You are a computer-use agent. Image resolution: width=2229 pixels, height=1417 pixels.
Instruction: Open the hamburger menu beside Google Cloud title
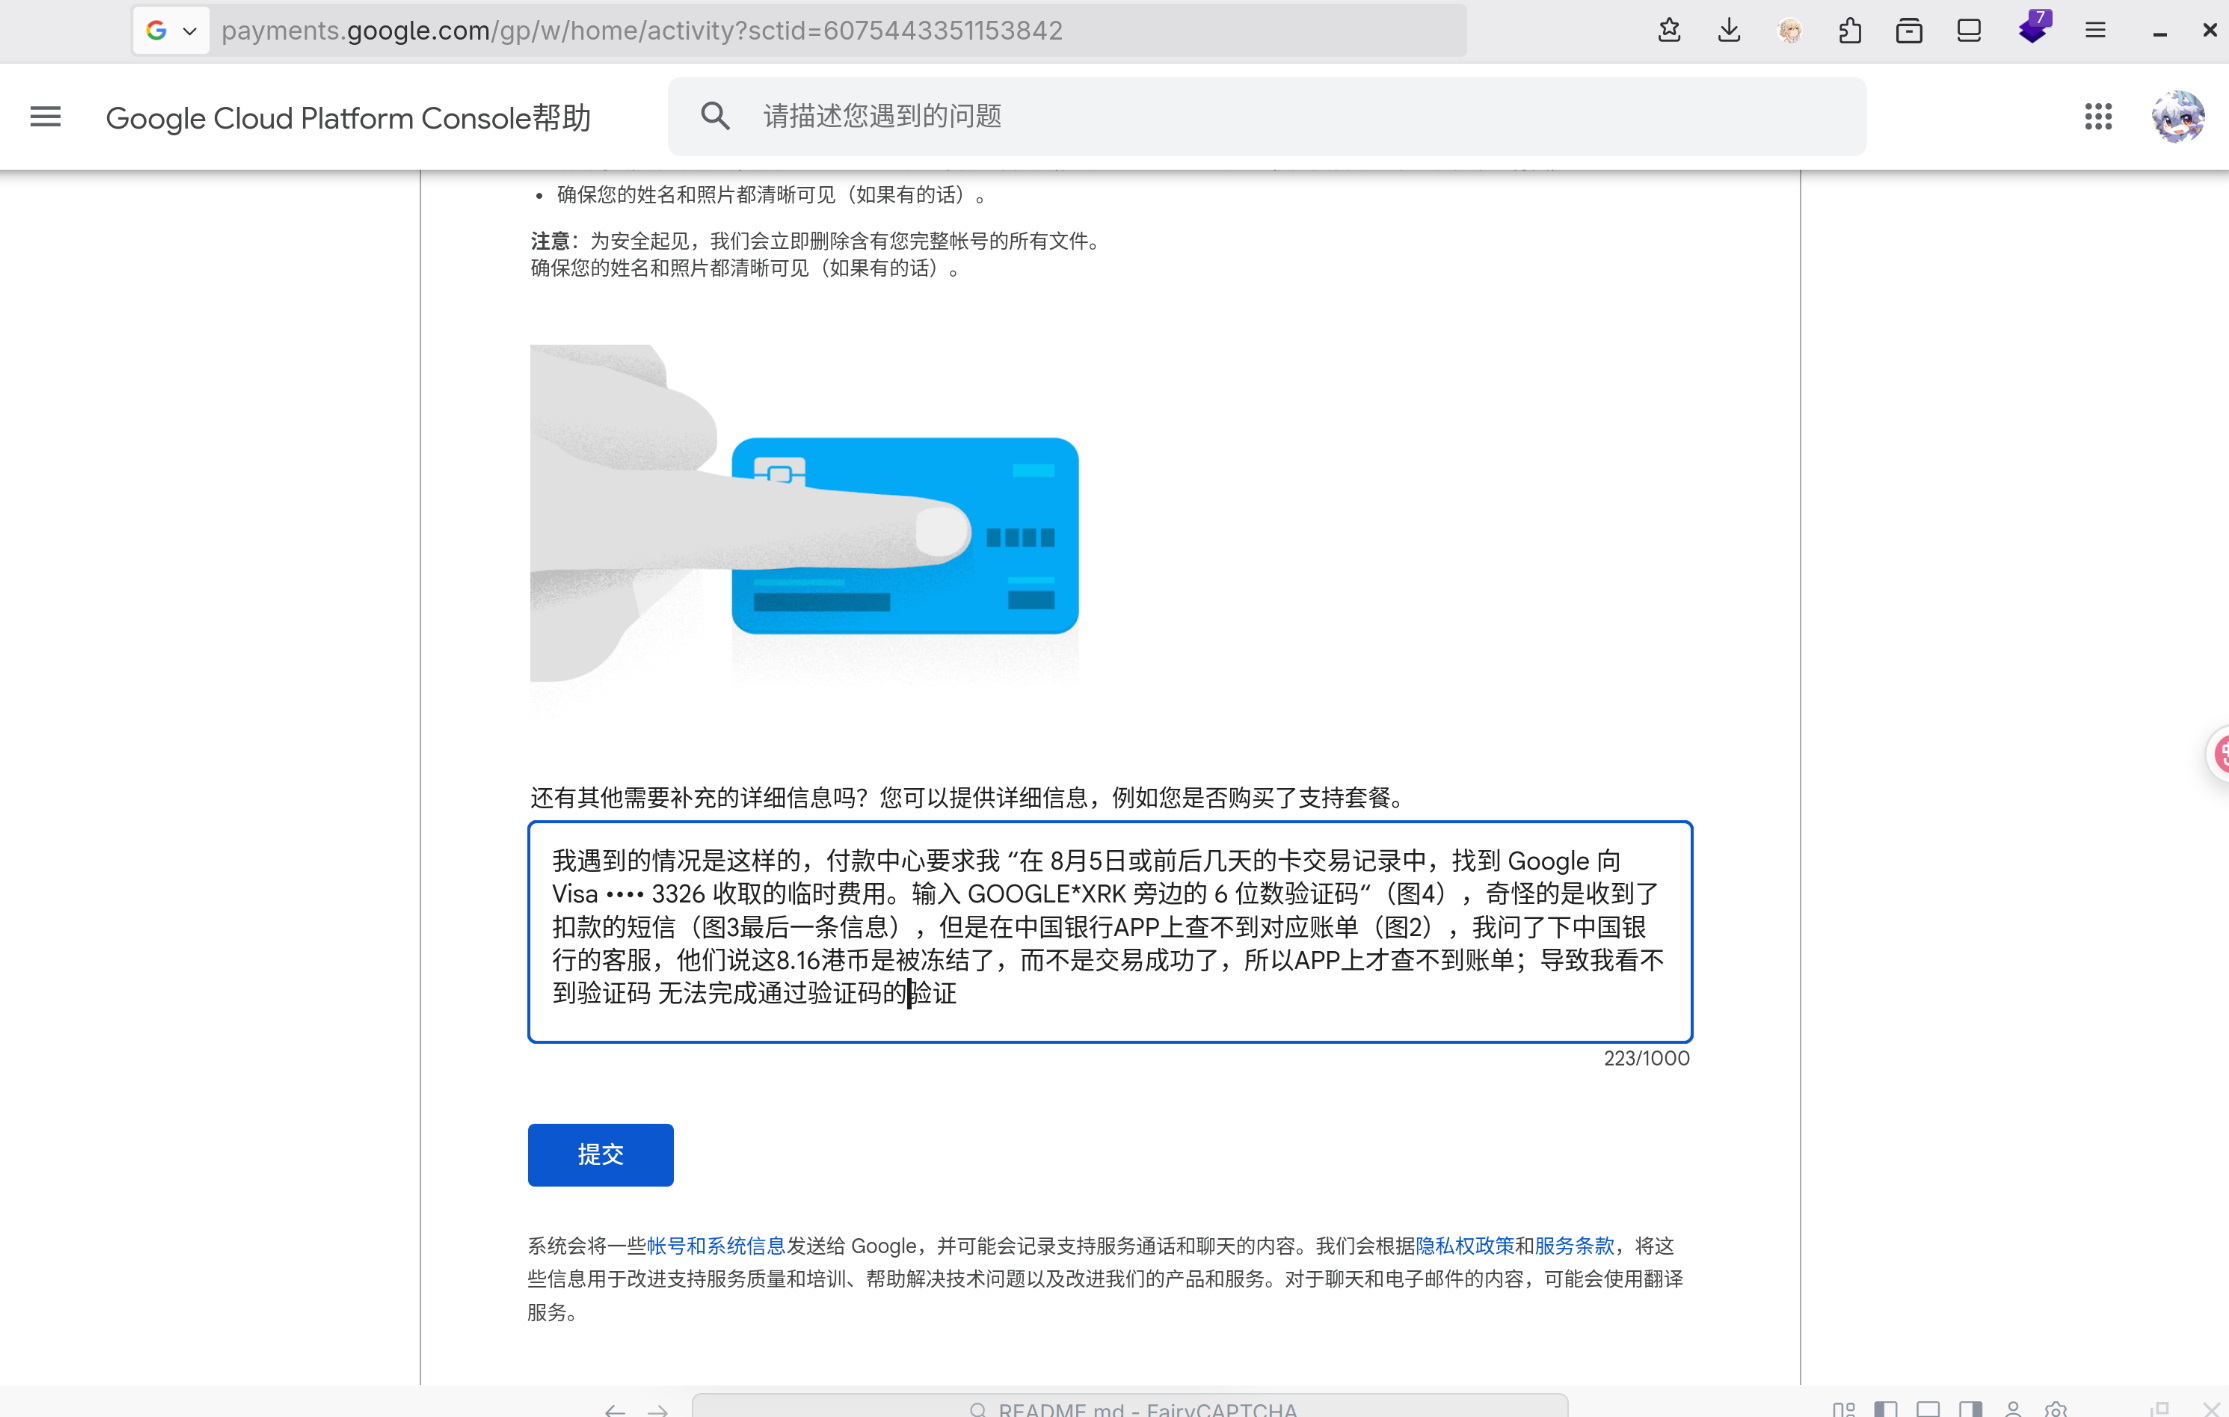tap(45, 117)
